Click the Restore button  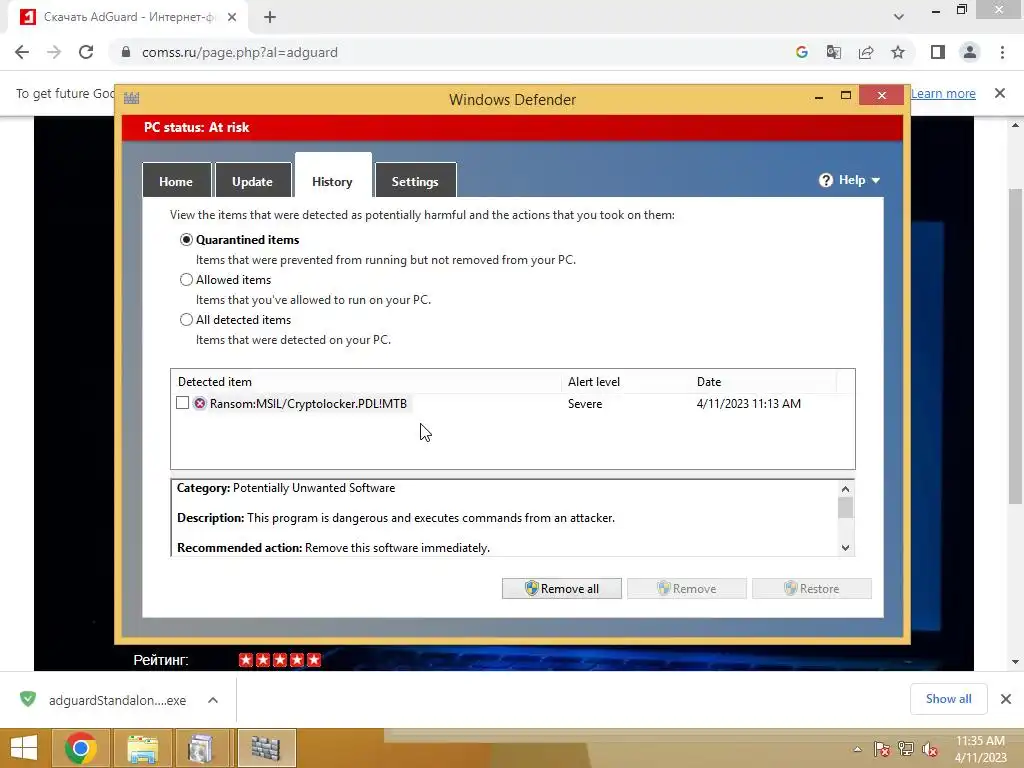[812, 588]
